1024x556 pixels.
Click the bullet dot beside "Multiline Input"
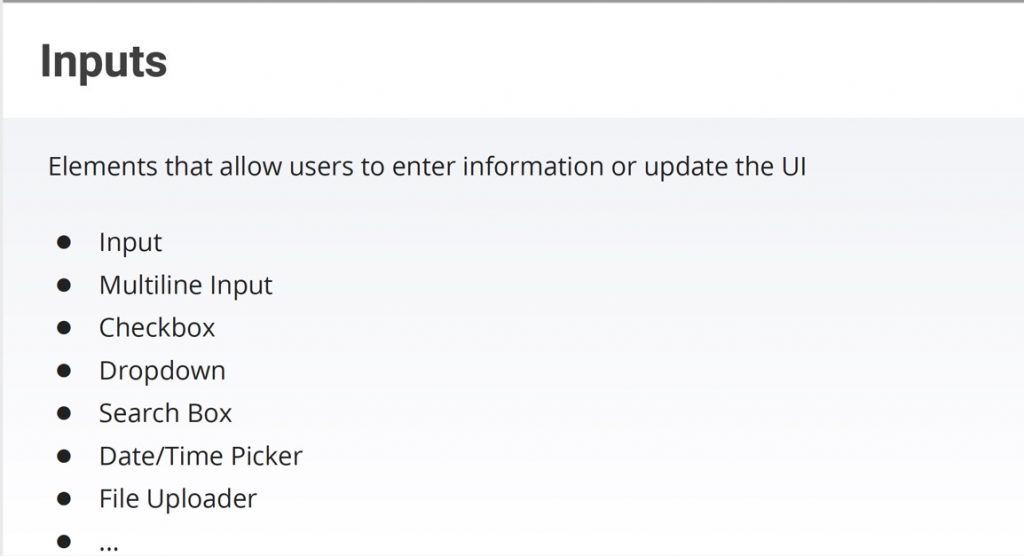point(63,285)
